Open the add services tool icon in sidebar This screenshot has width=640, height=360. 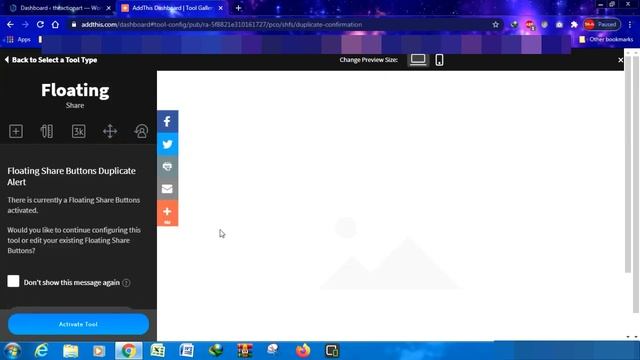(16, 131)
